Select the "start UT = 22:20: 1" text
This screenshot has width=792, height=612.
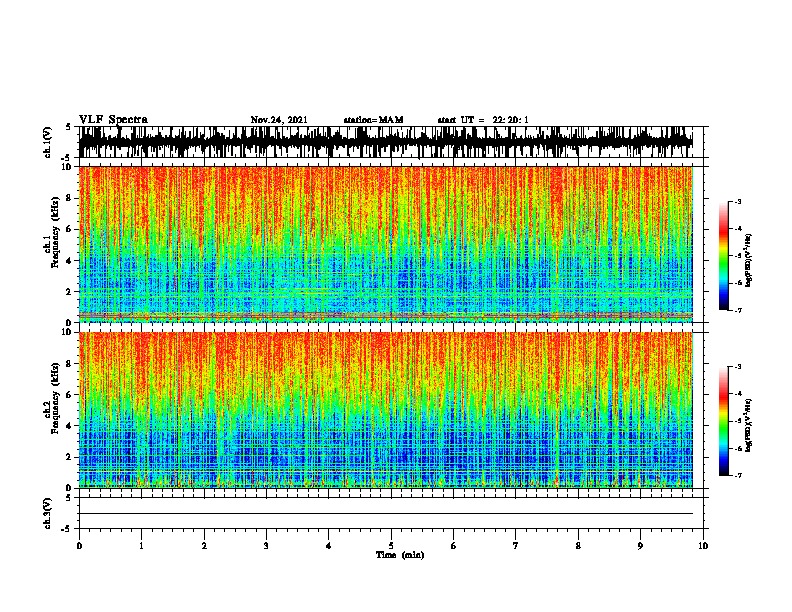[483, 120]
